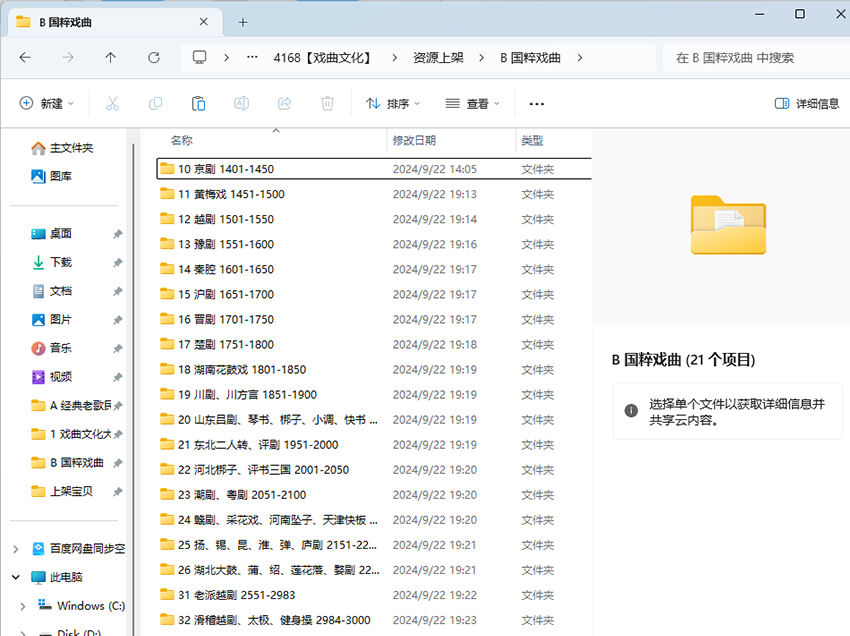This screenshot has height=636, width=850.
Task: Select folder 11 黄梅戏 1451-1500
Action: (374, 194)
